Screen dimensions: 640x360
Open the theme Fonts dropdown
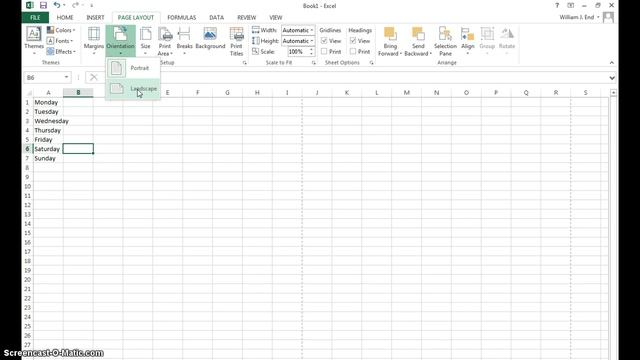pos(60,41)
